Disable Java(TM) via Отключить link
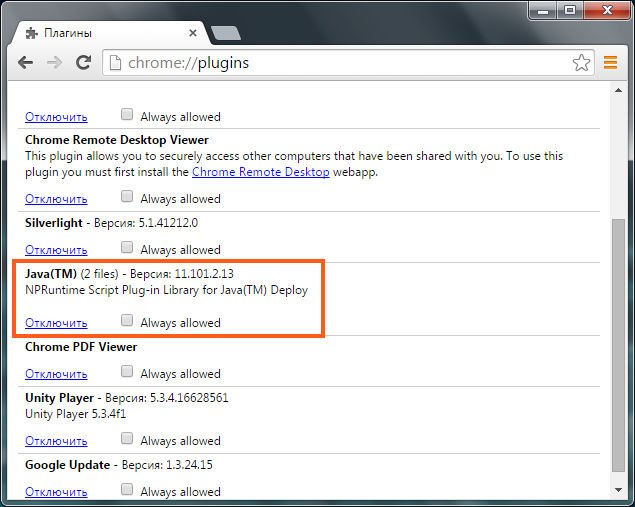This screenshot has width=635, height=507. click(x=56, y=323)
